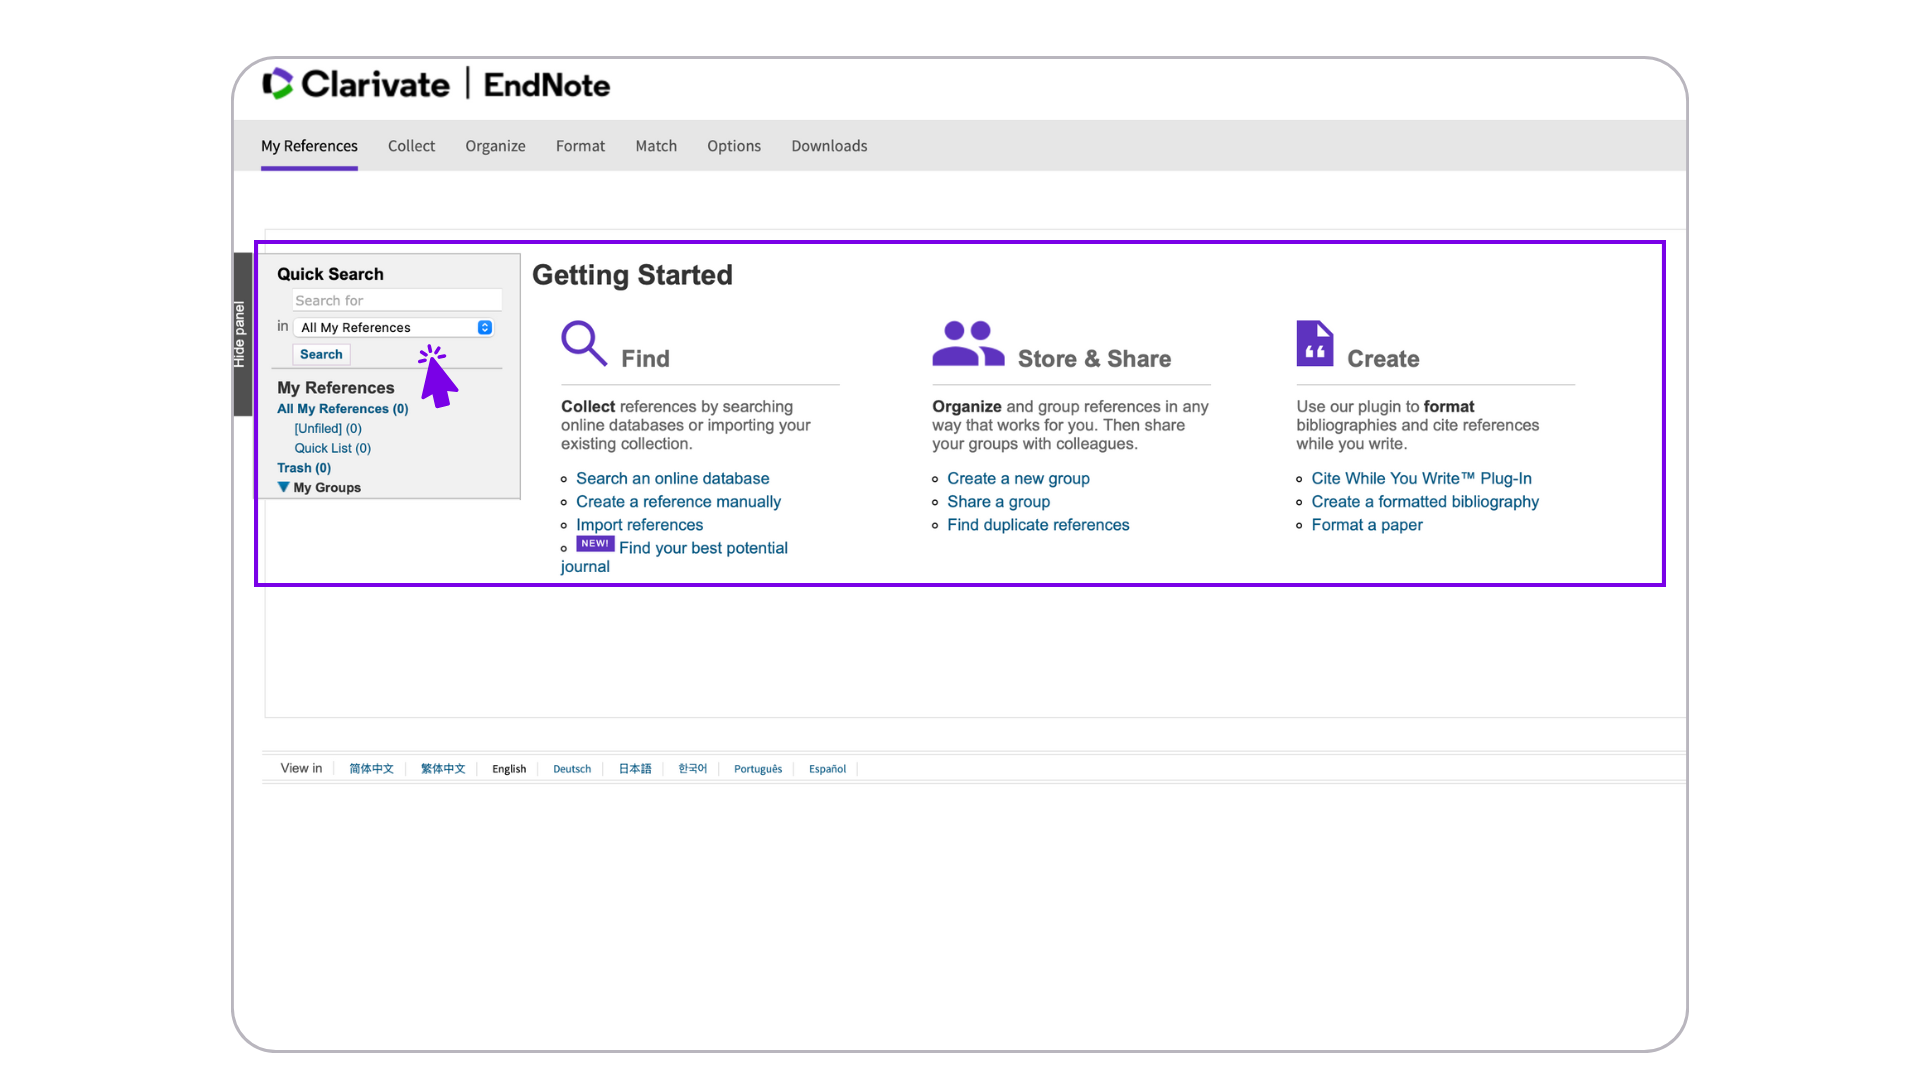Switch language to 日本語
The image size is (1920, 1080).
tap(634, 769)
